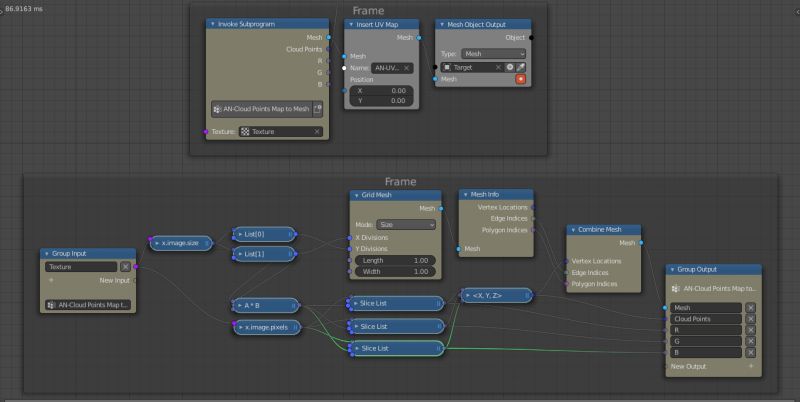Adjust Position X value 0.00

tap(382, 91)
